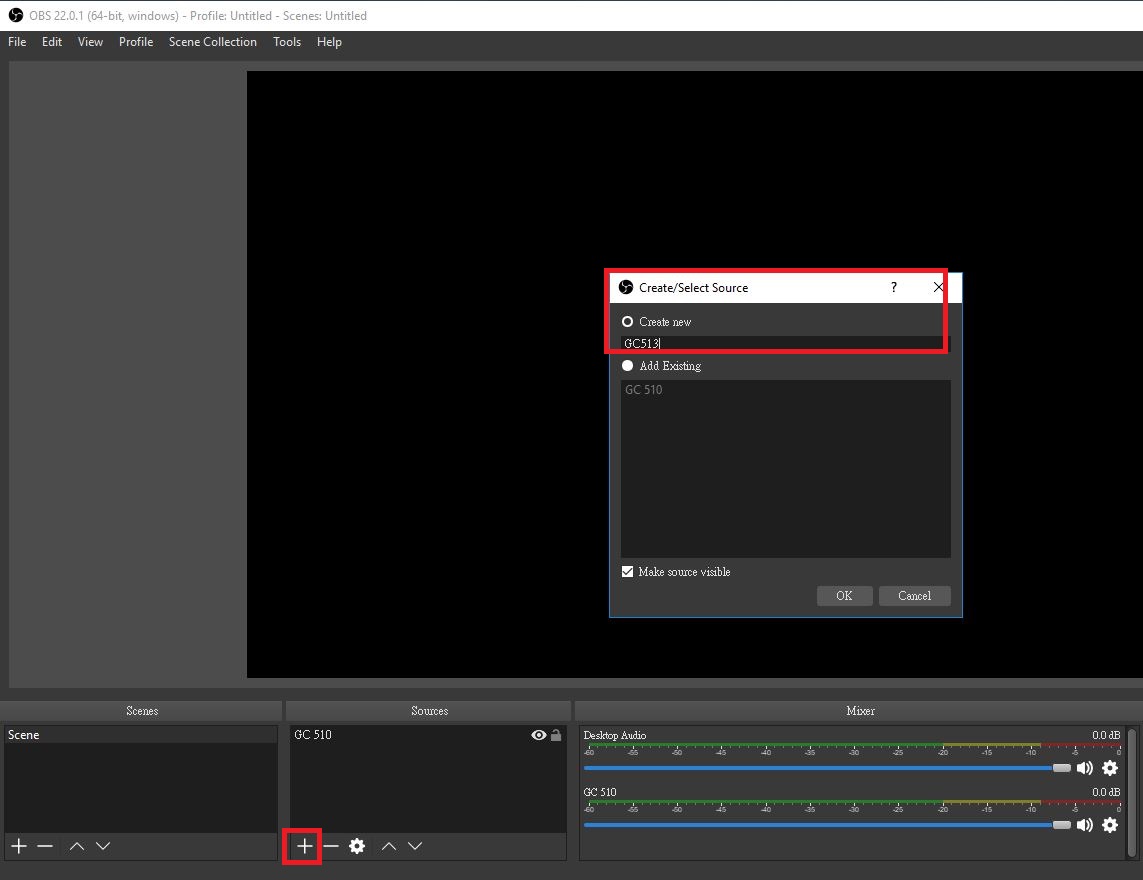
Task: Select the Add Existing radio button
Action: coord(628,366)
